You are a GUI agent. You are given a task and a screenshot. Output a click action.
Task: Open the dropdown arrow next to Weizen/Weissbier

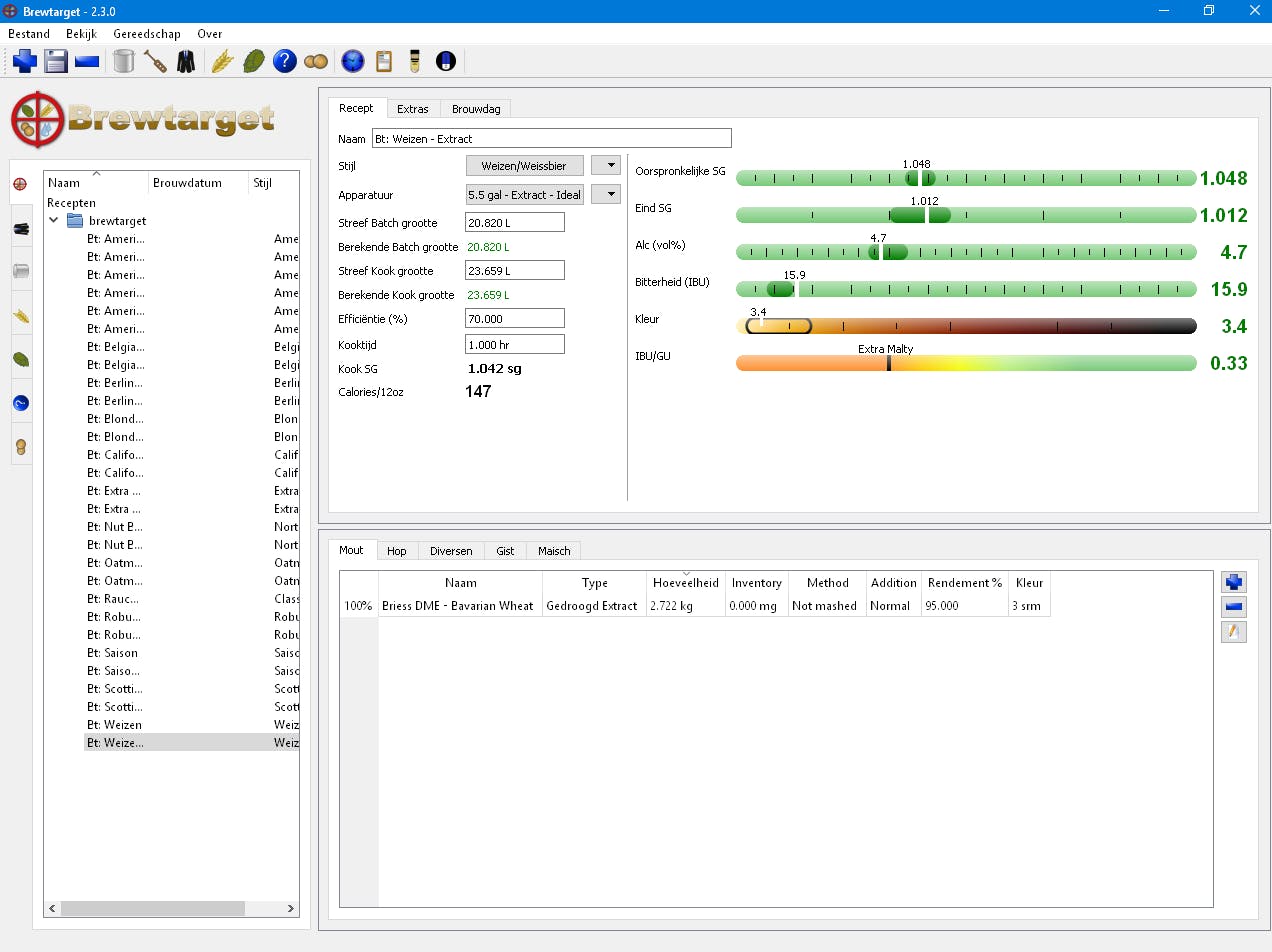[x=606, y=166]
